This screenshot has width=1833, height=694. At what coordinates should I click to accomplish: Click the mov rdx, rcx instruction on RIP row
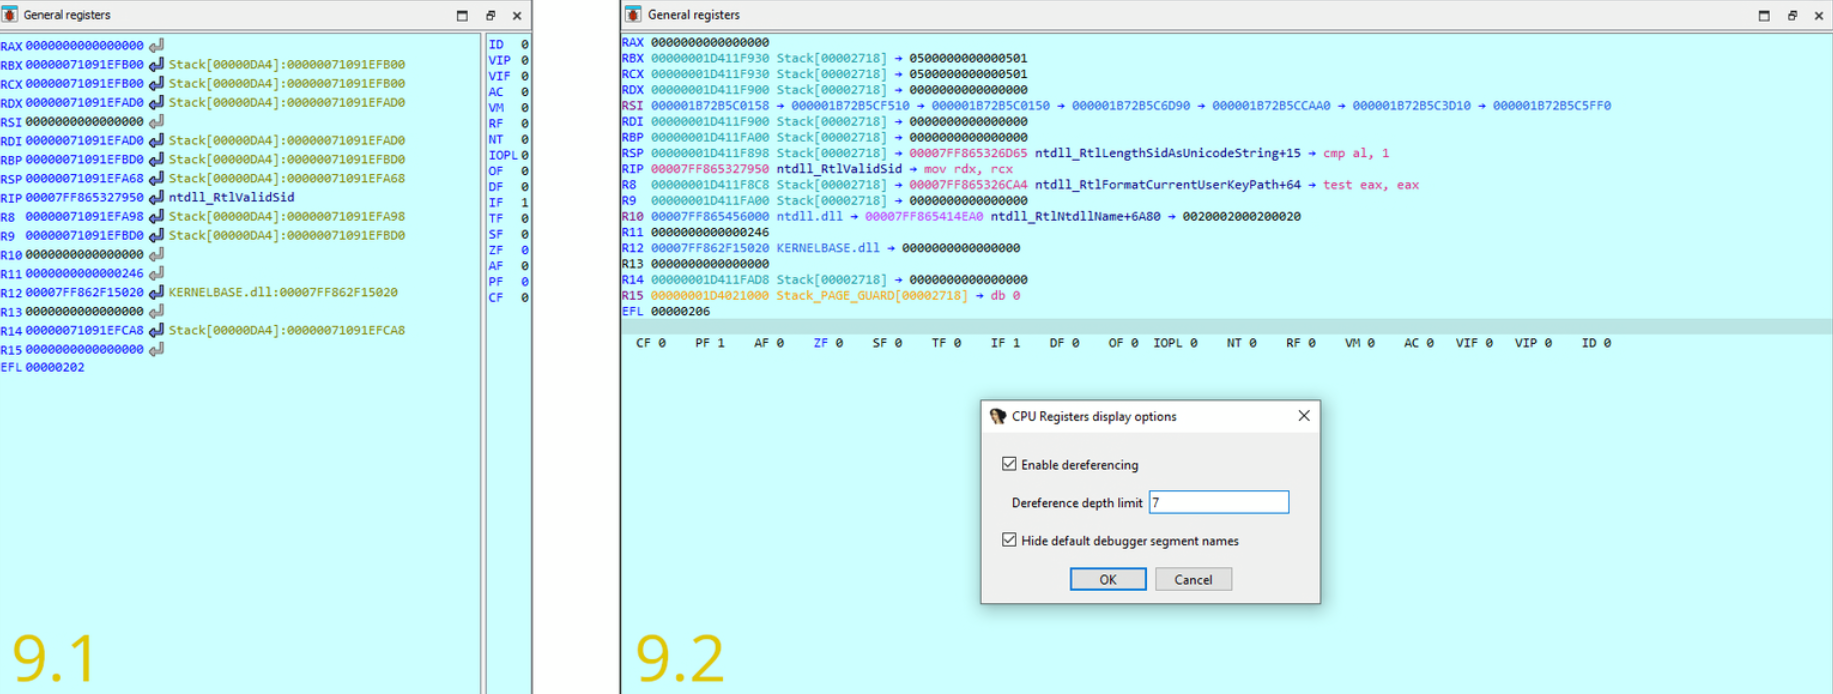(968, 170)
